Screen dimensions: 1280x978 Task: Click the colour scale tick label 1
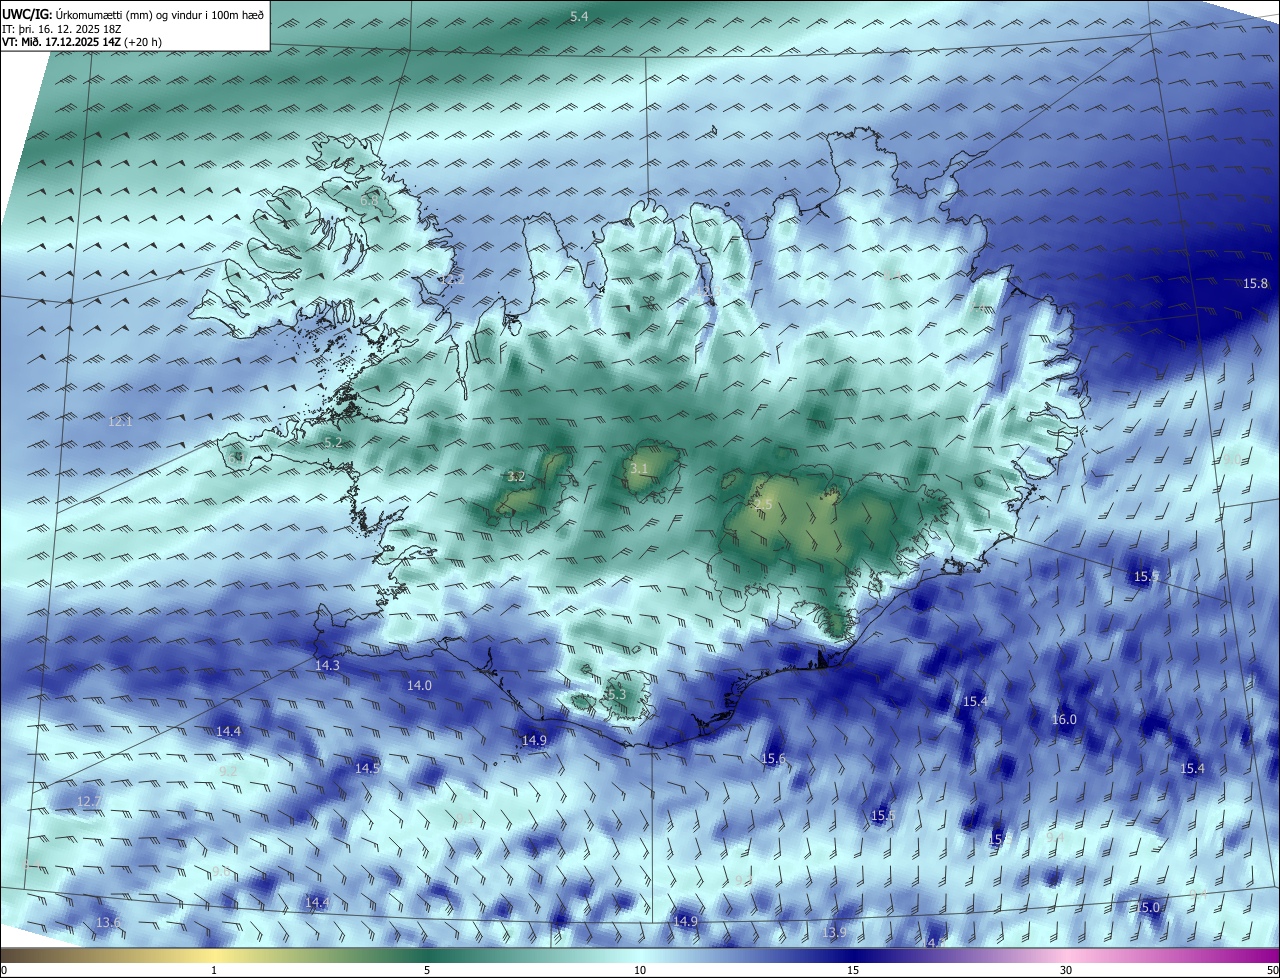(x=214, y=970)
